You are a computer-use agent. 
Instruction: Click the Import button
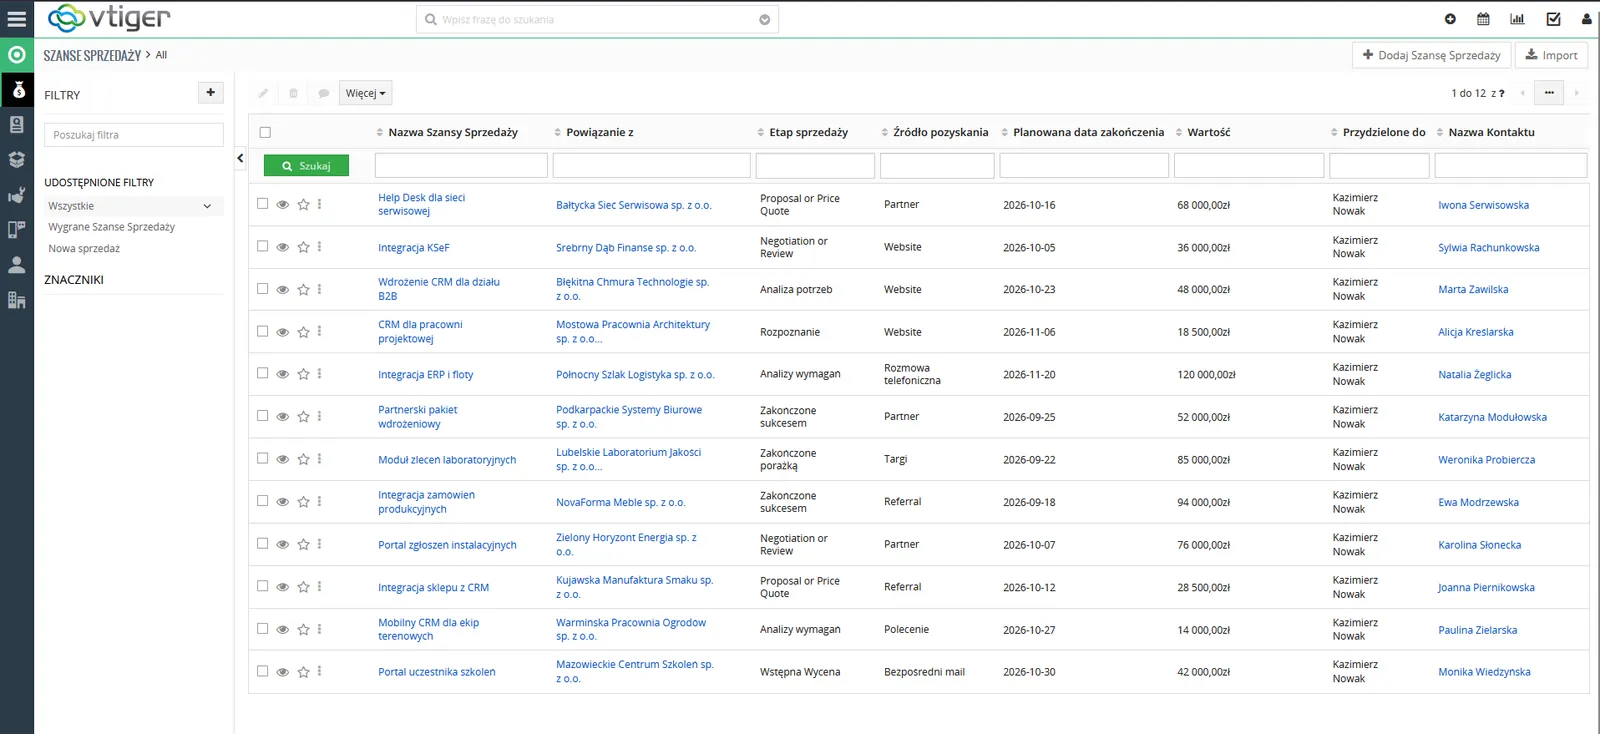[1552, 55]
